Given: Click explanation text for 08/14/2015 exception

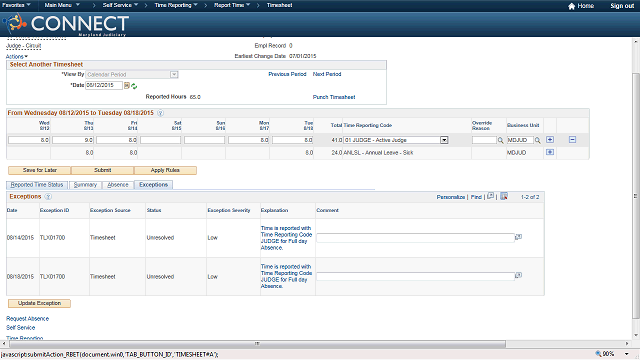Looking at the screenshot, I should coord(287,238).
